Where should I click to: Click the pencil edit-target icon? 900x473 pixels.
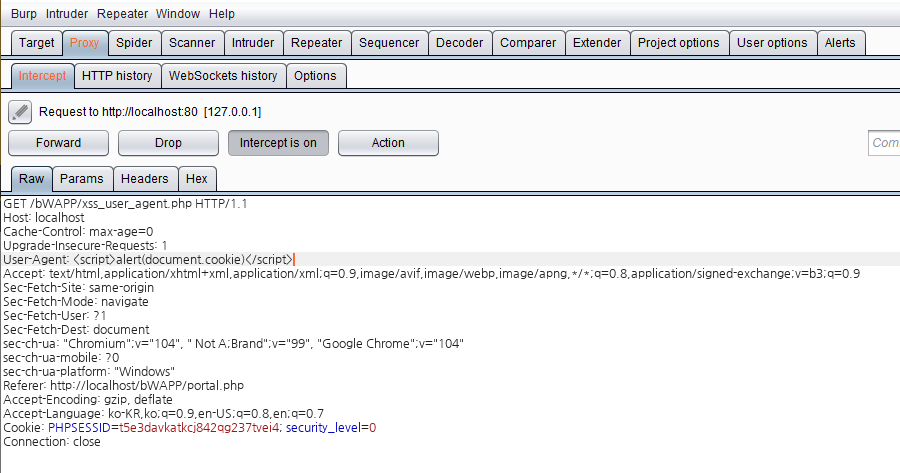[x=20, y=112]
